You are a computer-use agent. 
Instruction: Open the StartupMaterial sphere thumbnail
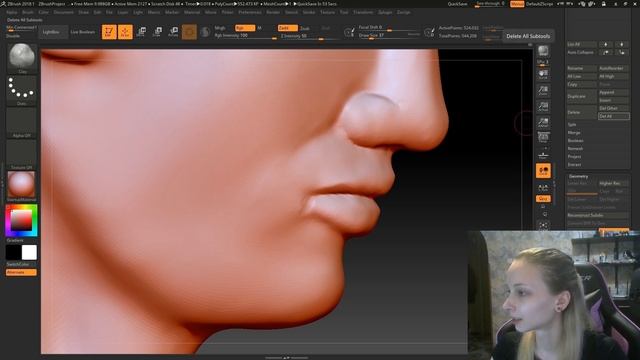point(22,187)
